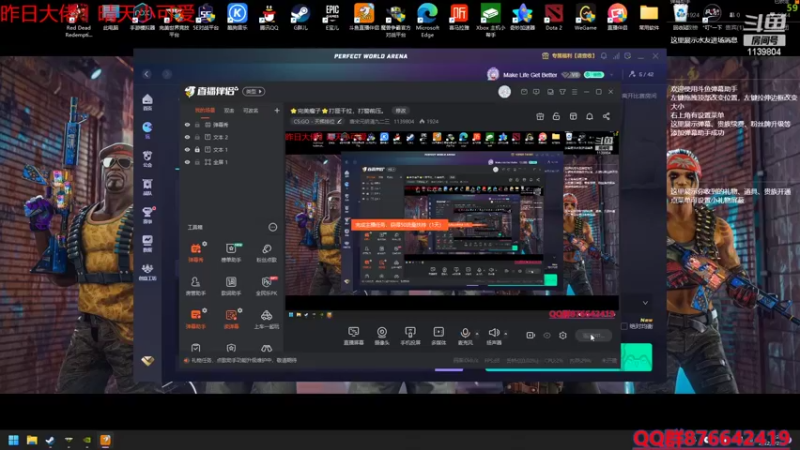Toggle the green switch in Perfect World Arena header
The height and width of the screenshot is (450, 800).
(x=594, y=74)
